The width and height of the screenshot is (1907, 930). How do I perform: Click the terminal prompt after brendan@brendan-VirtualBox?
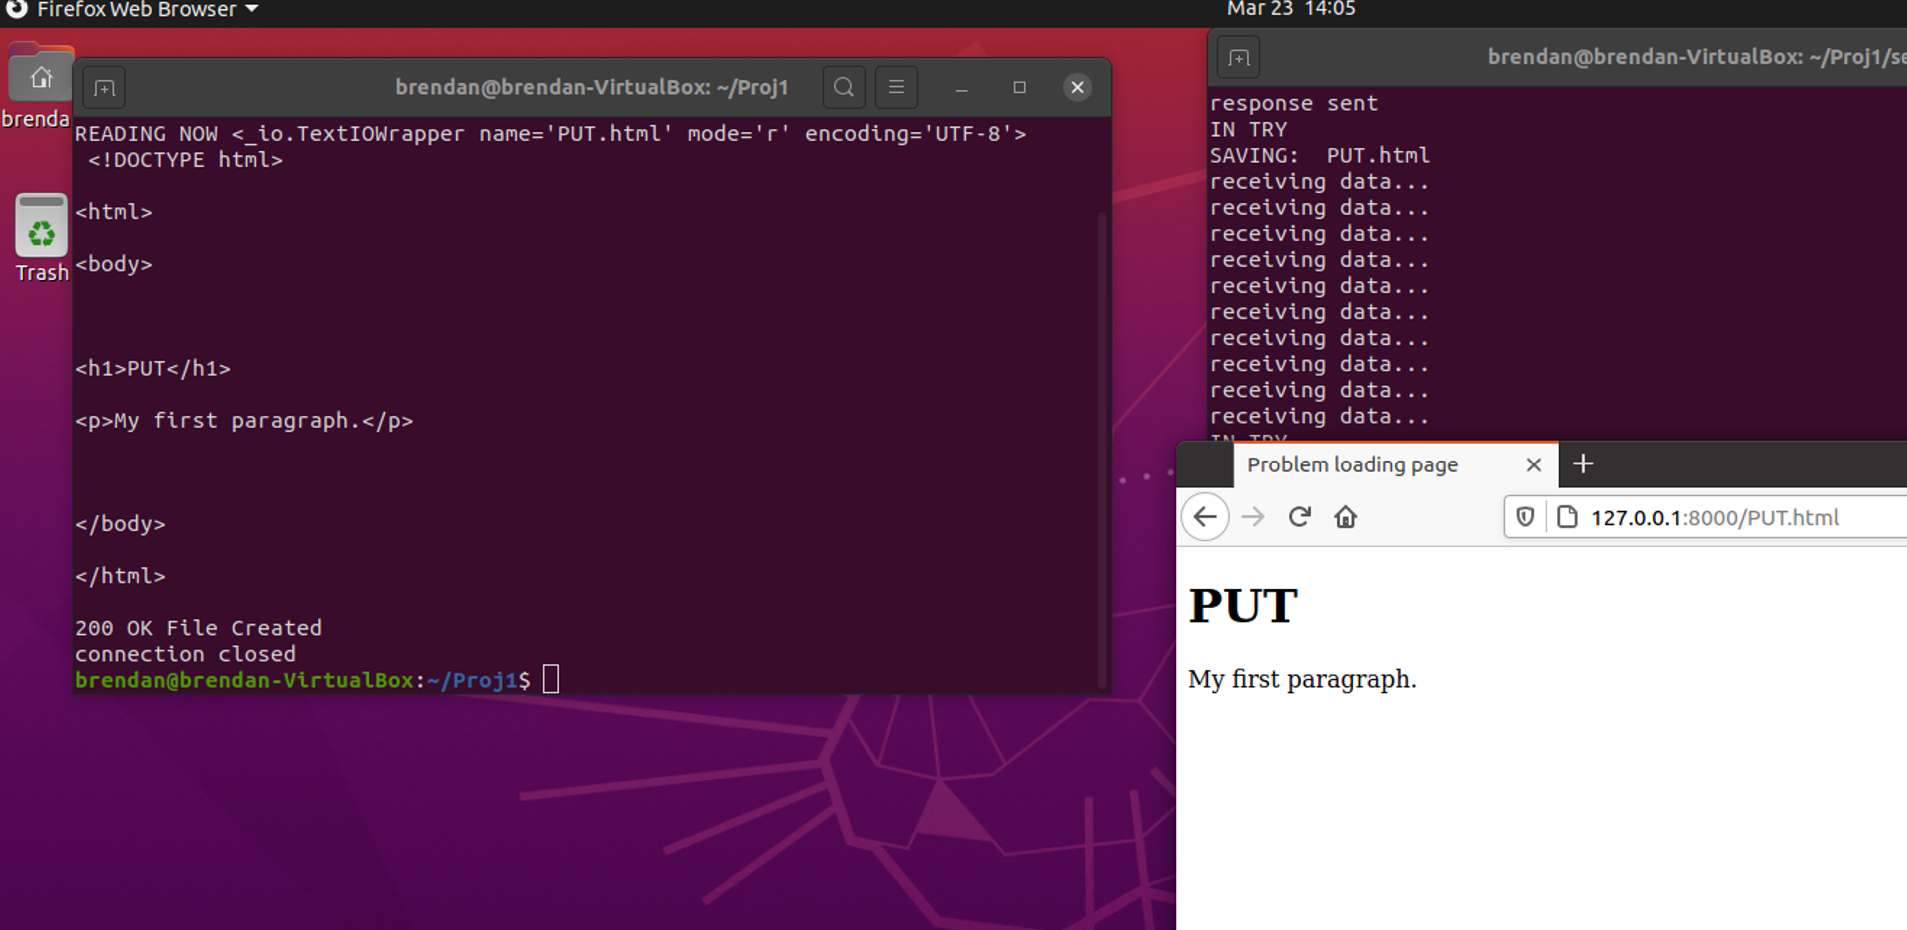(550, 679)
